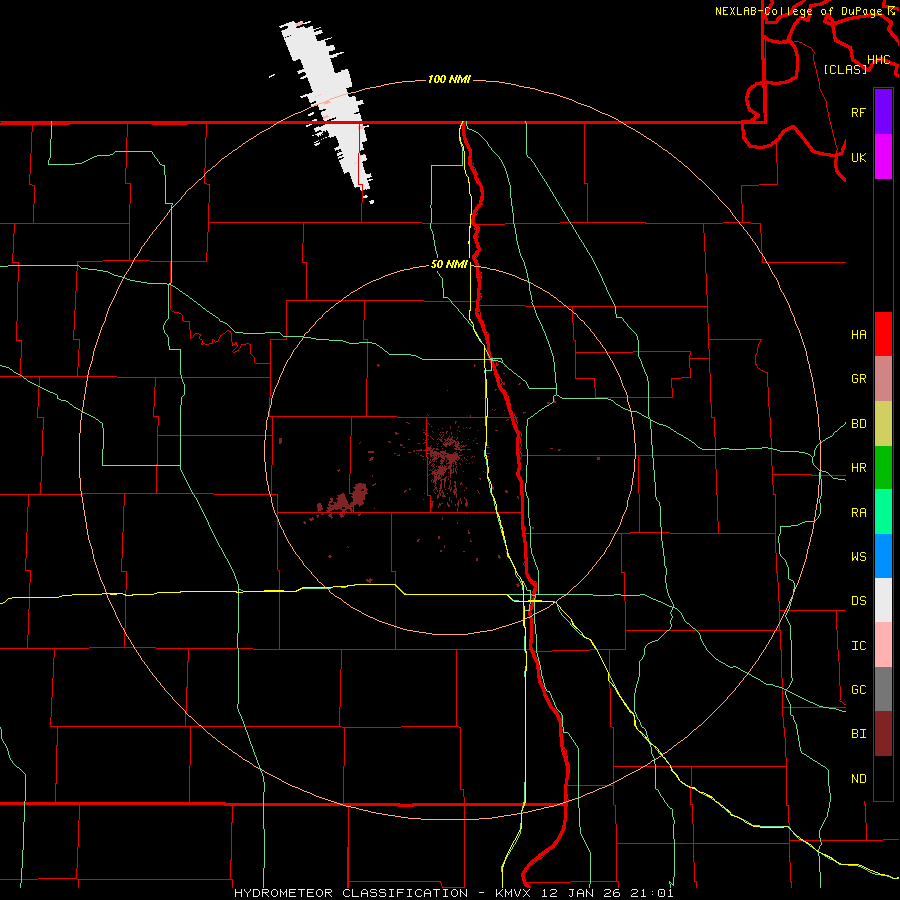Click the [CLAS] unit label

(845, 69)
